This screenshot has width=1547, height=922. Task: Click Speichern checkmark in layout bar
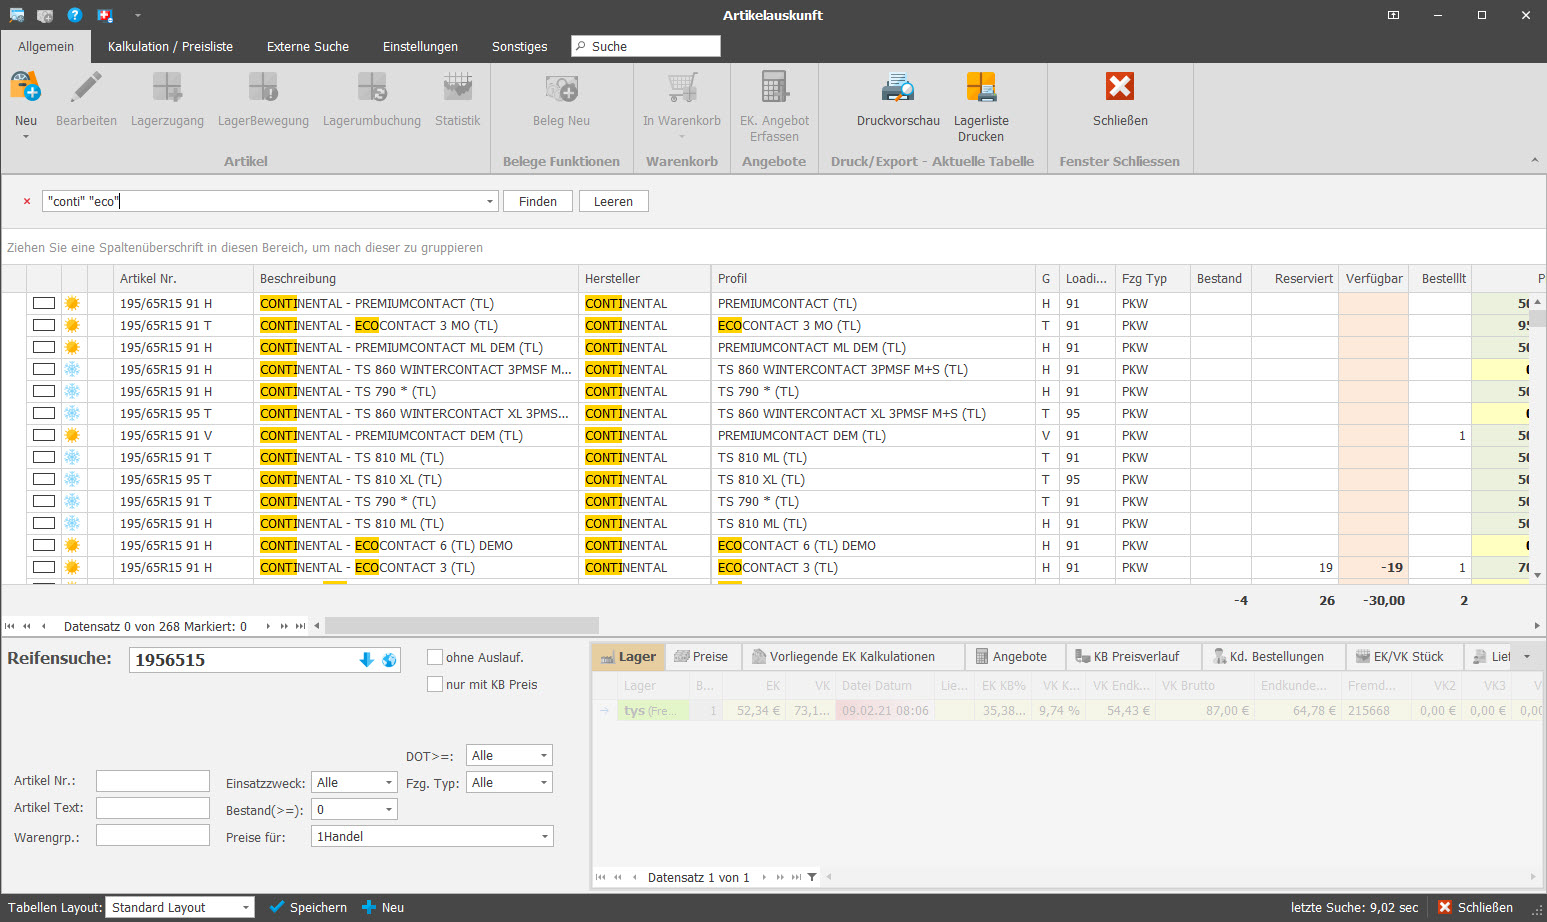pos(277,907)
